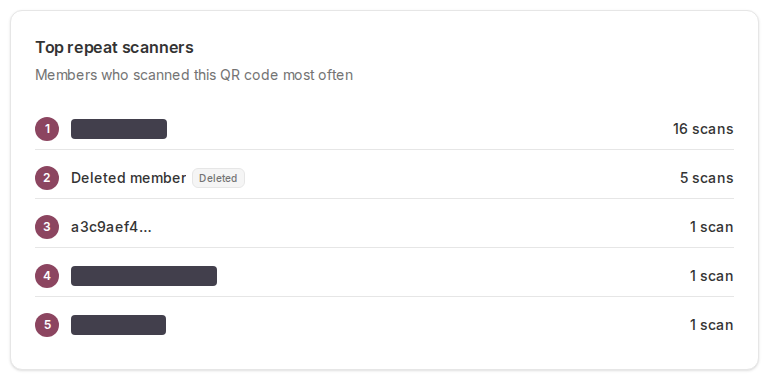Click the 1 scan count for a3c9aef4
The image size is (769, 380).
(712, 227)
